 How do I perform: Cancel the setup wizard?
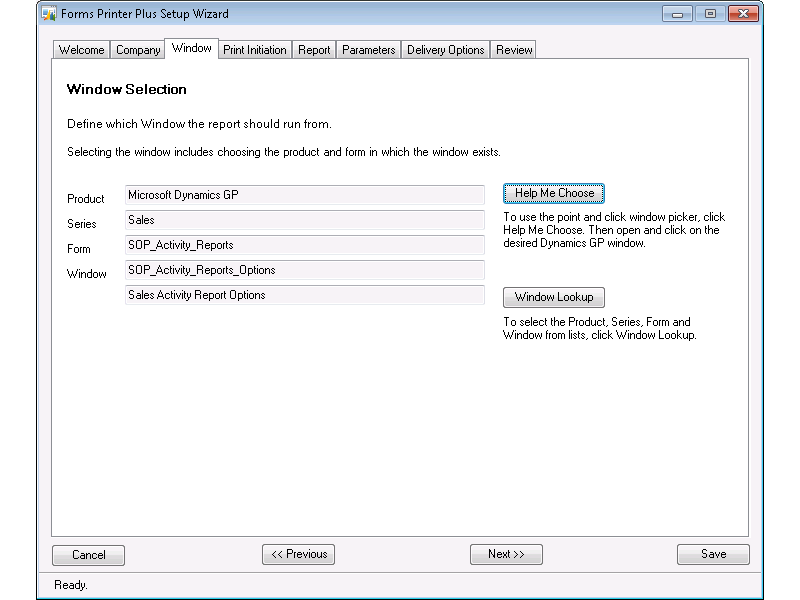click(x=89, y=555)
